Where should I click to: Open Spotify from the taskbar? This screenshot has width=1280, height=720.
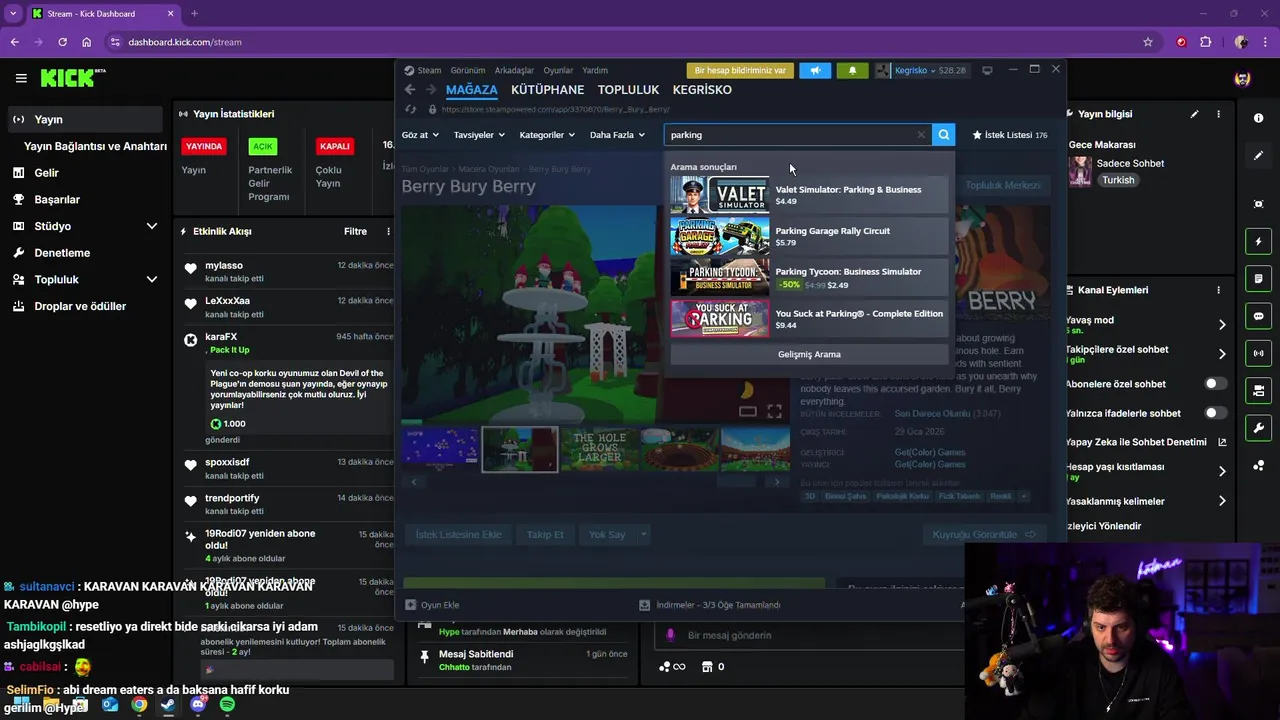click(x=227, y=705)
